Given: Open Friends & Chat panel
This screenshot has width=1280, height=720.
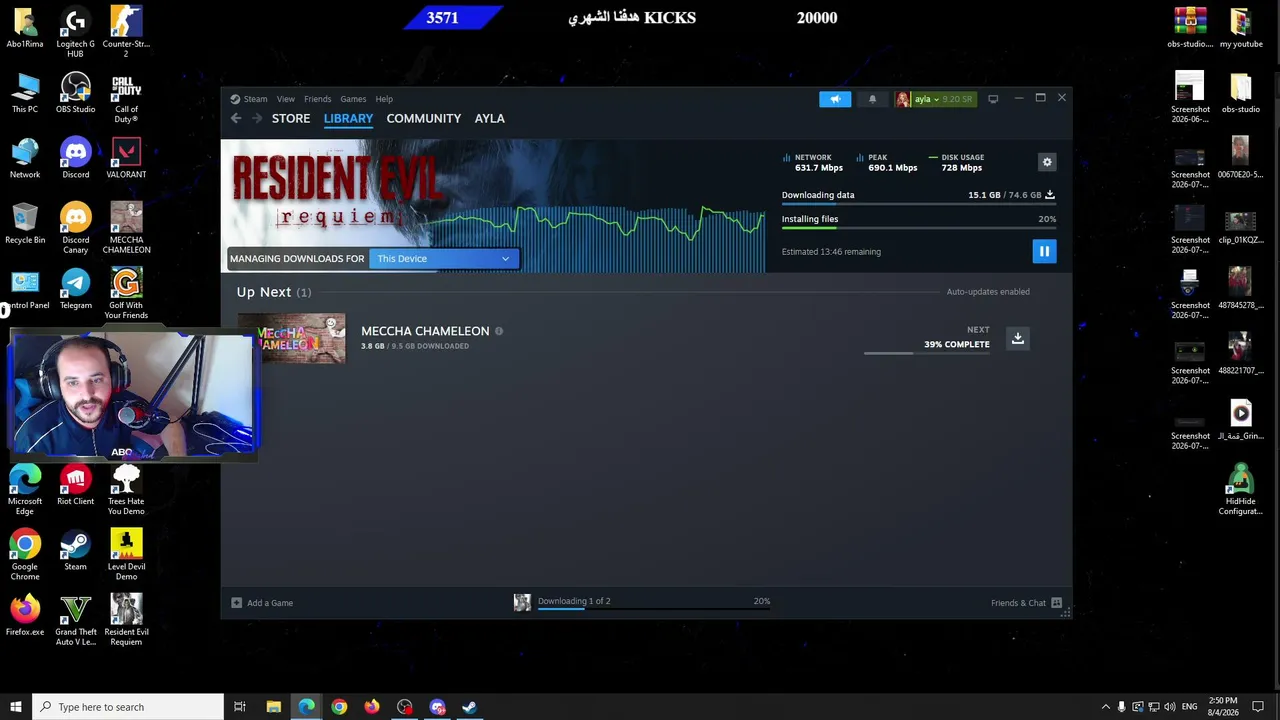Looking at the screenshot, I should [x=1026, y=603].
